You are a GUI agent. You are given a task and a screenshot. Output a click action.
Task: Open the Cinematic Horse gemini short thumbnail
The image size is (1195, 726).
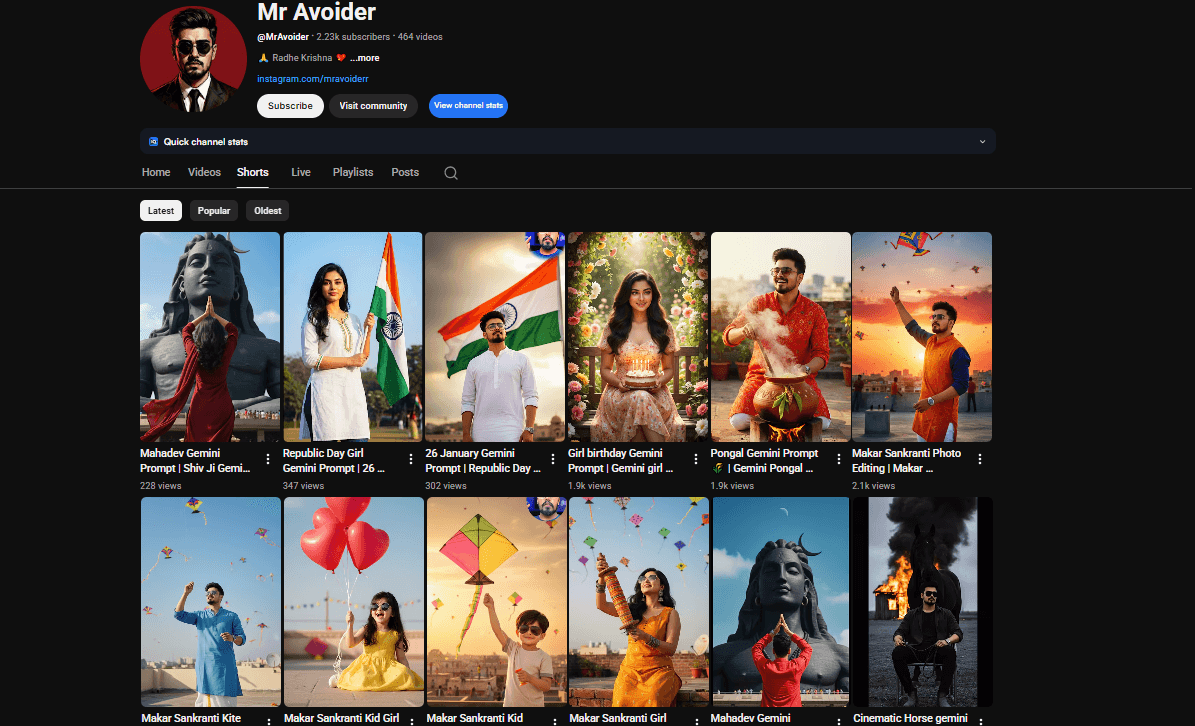point(921,602)
